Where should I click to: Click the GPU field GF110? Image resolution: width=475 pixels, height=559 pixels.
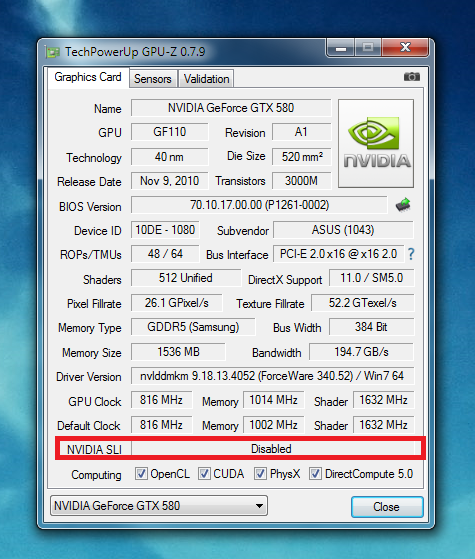[170, 132]
